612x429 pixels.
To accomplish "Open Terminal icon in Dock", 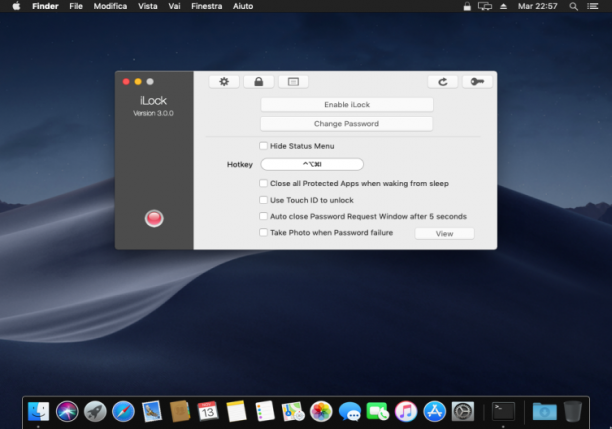I will click(x=503, y=411).
